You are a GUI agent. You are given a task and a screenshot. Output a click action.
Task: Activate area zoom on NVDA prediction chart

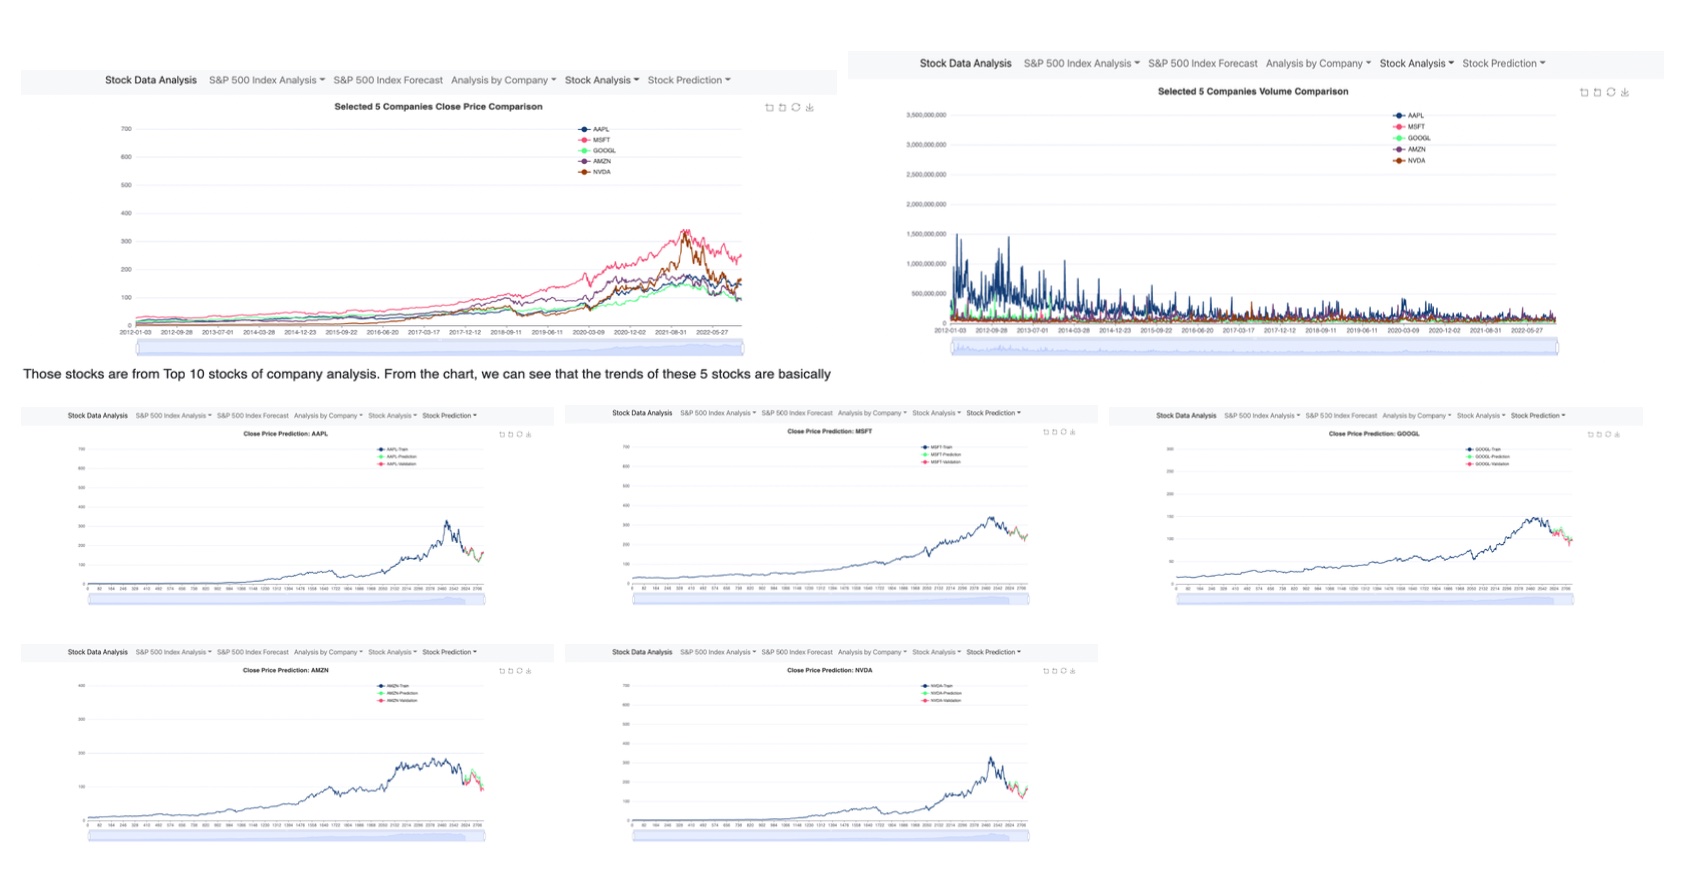click(x=1046, y=671)
